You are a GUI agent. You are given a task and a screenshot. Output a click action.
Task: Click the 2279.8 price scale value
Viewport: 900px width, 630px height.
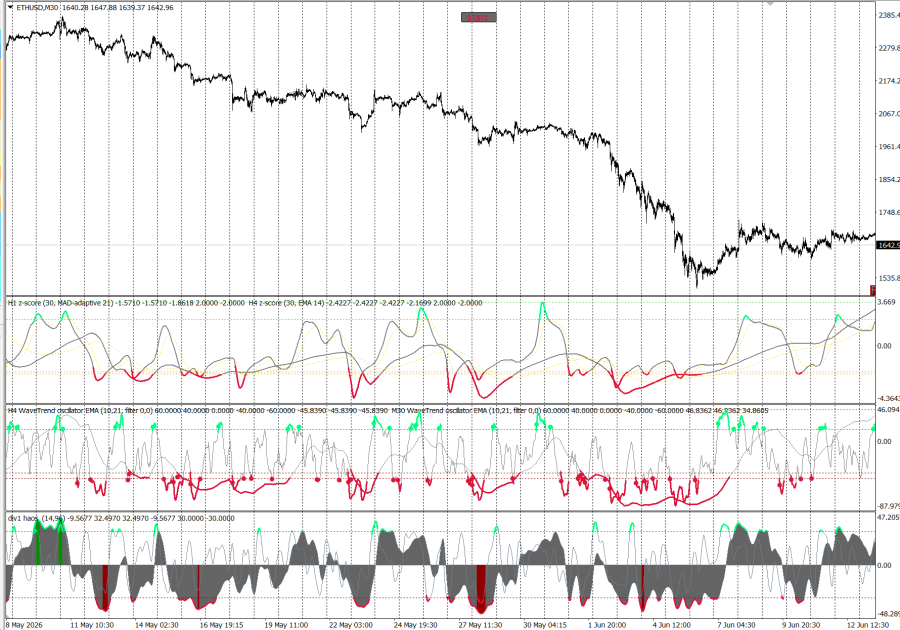[x=889, y=48]
